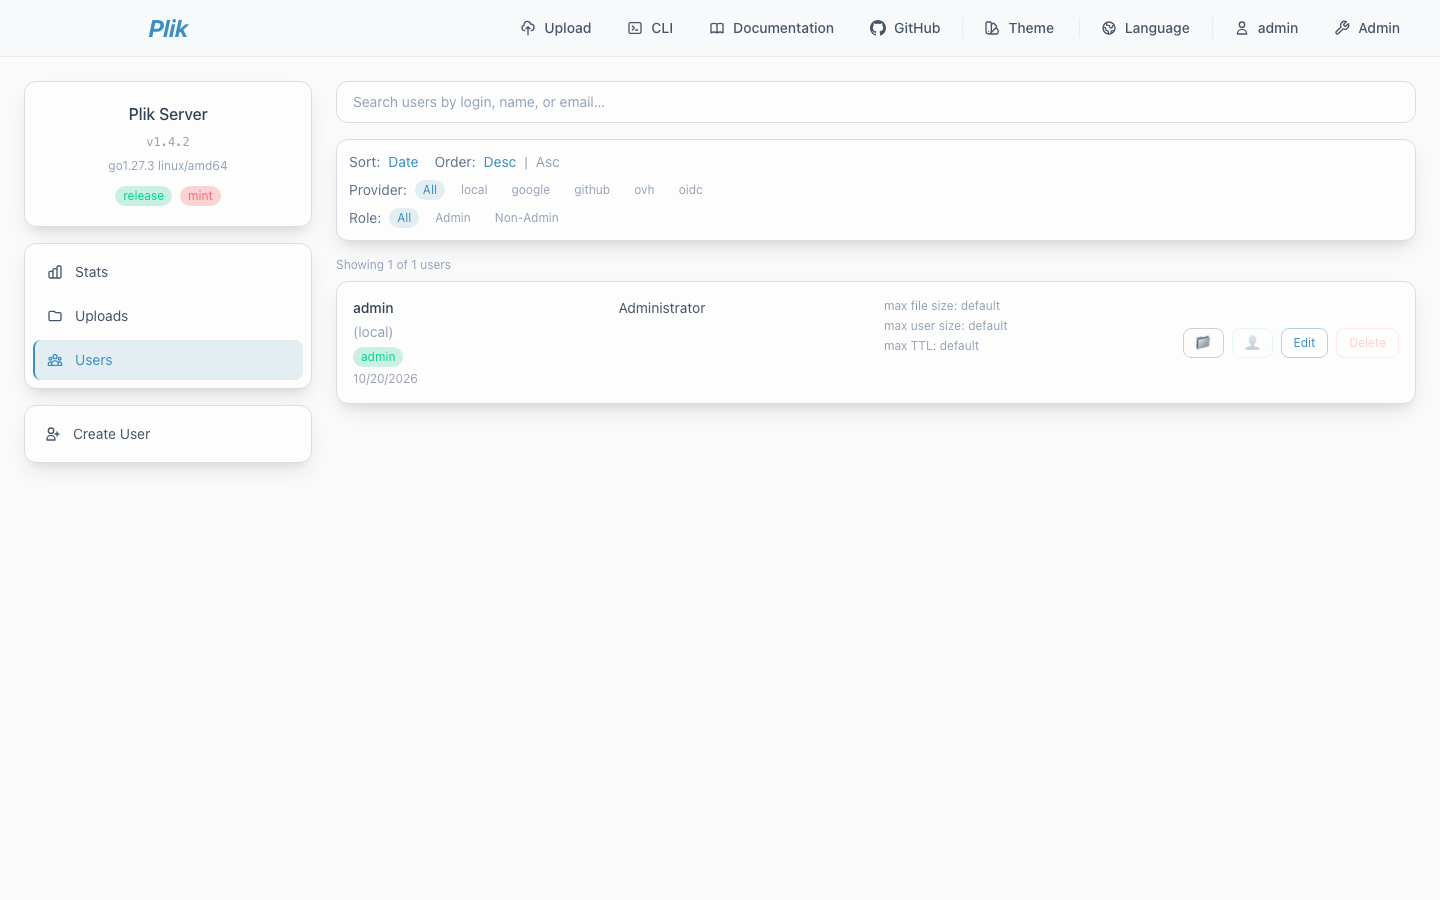1440x900 pixels.
Task: Click the 'go1.27.3 linux/amd64' build text
Action: (168, 166)
